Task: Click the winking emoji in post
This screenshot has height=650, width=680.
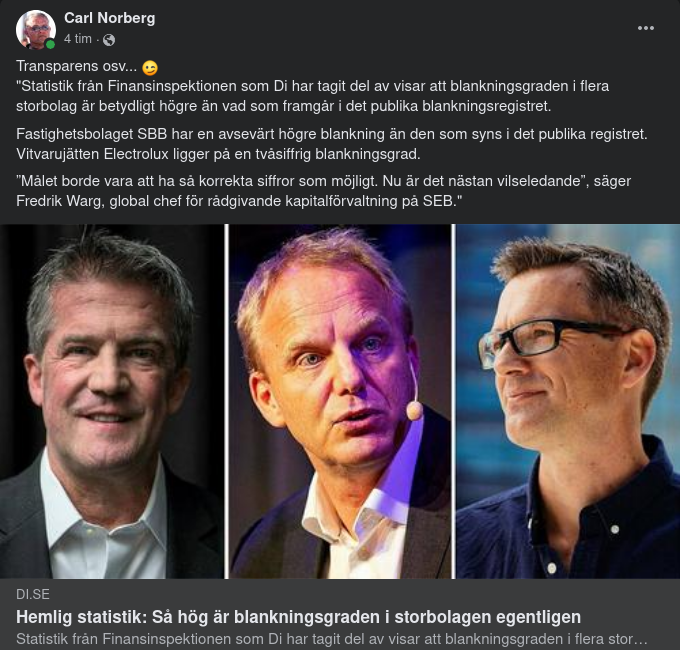Action: [150, 68]
